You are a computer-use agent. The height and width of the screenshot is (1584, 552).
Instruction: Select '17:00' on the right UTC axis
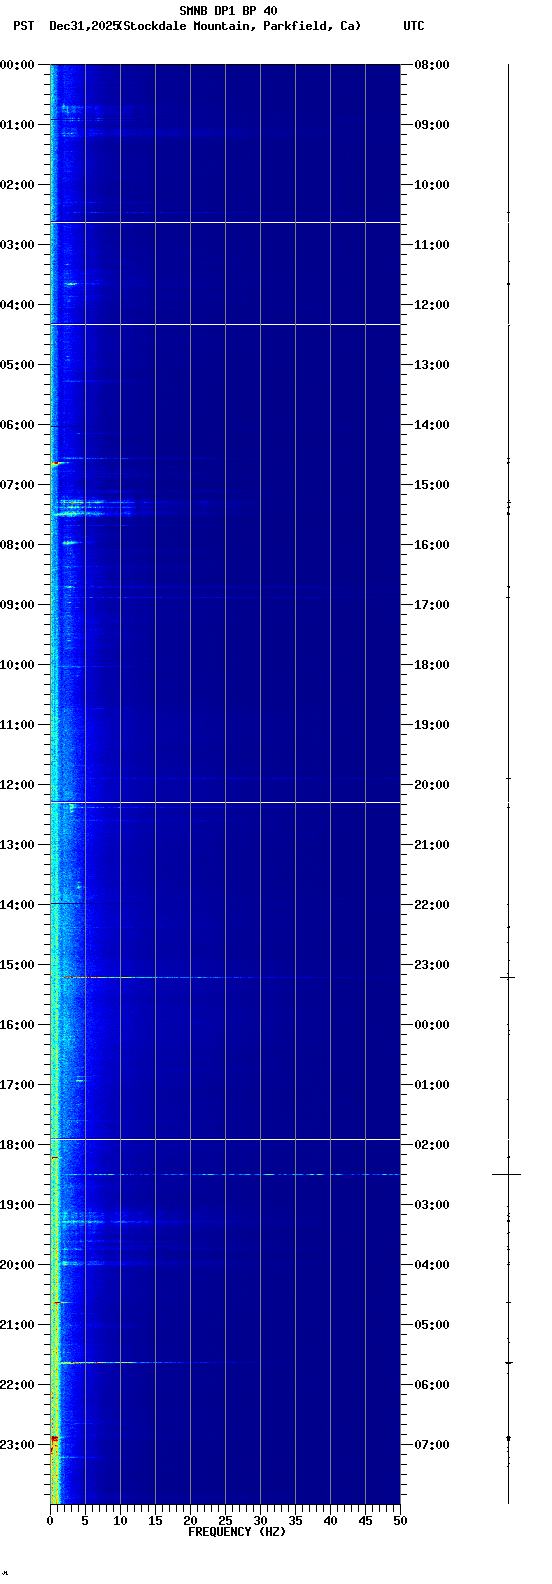tap(432, 605)
